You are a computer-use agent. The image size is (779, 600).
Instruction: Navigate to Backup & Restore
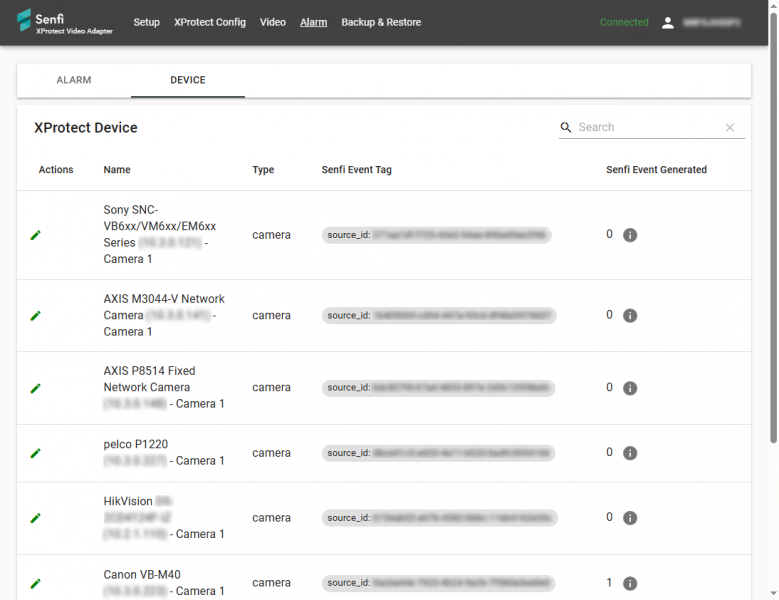coord(381,22)
